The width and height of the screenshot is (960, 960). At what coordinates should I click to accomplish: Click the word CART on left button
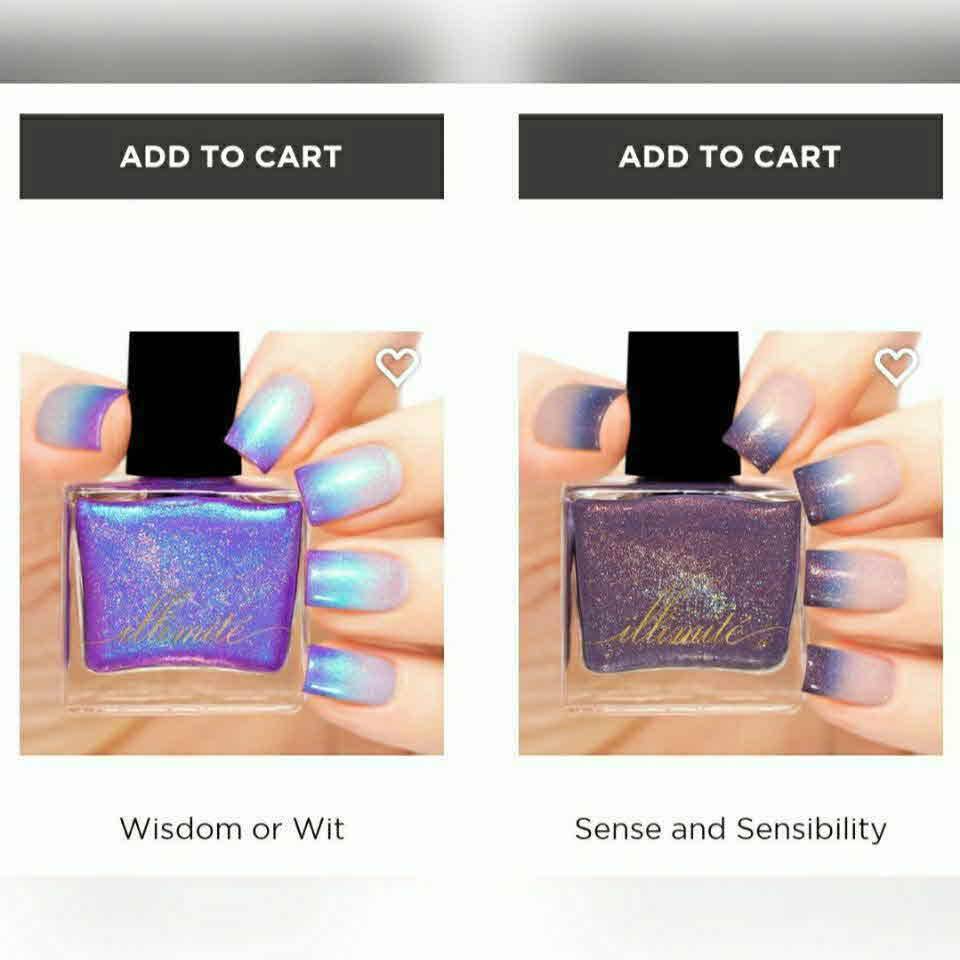click(298, 157)
